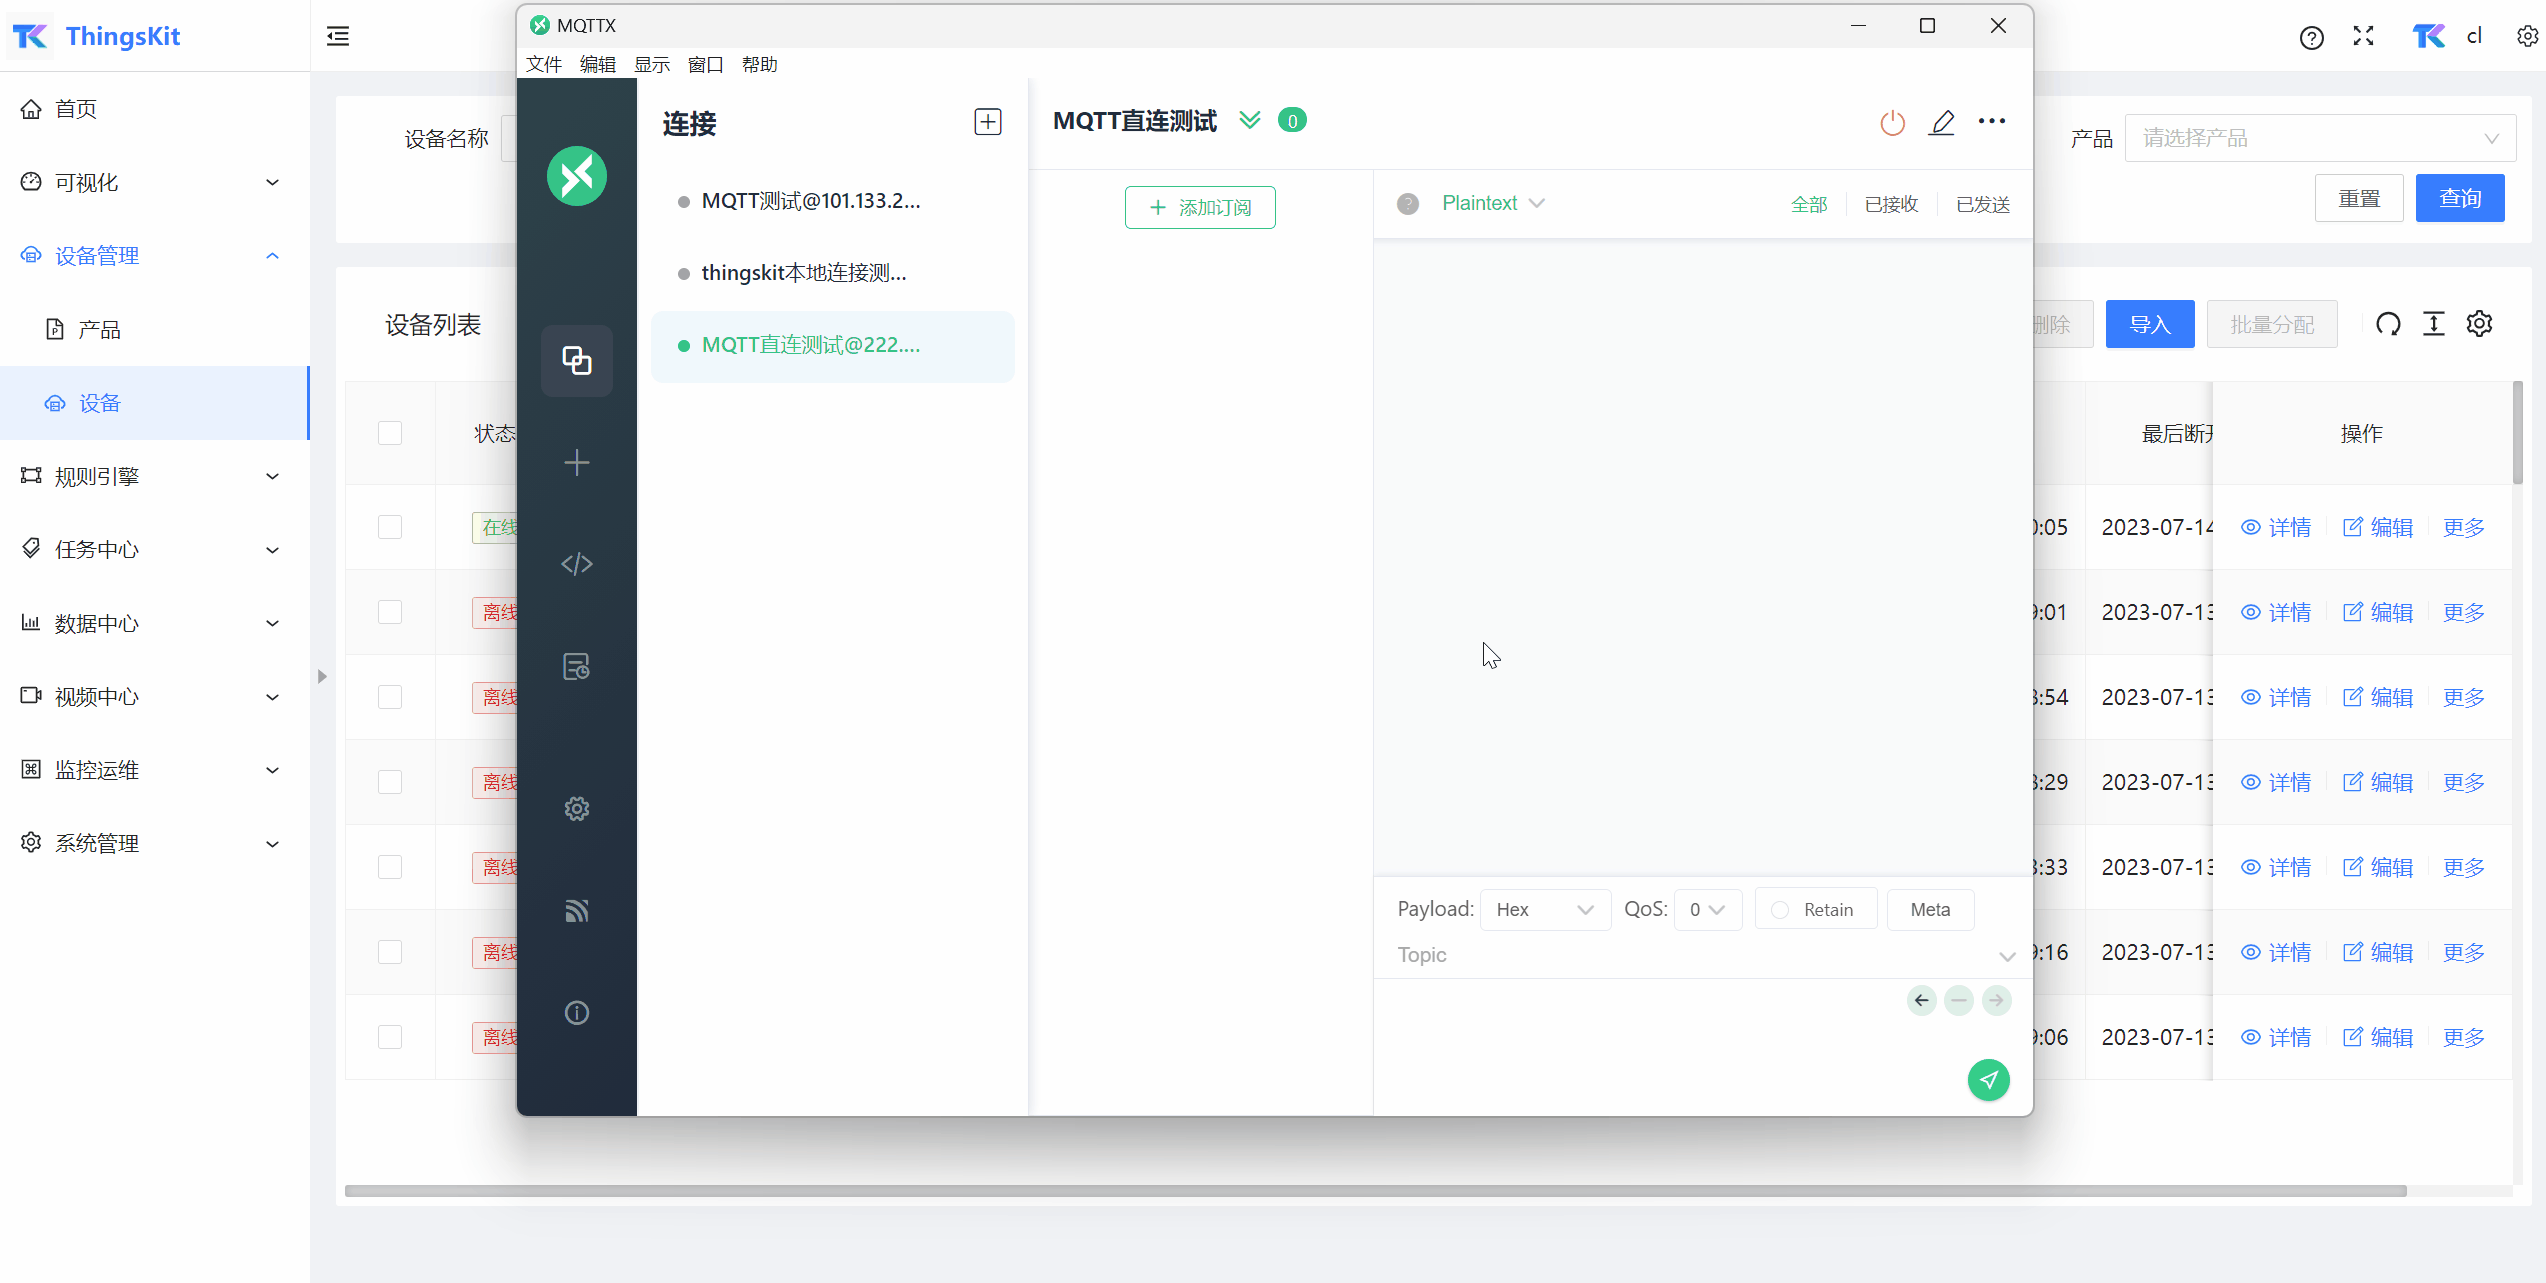Switch to the 已接收 message filter tab
Screen dimensions: 2546x1283
tap(1891, 204)
